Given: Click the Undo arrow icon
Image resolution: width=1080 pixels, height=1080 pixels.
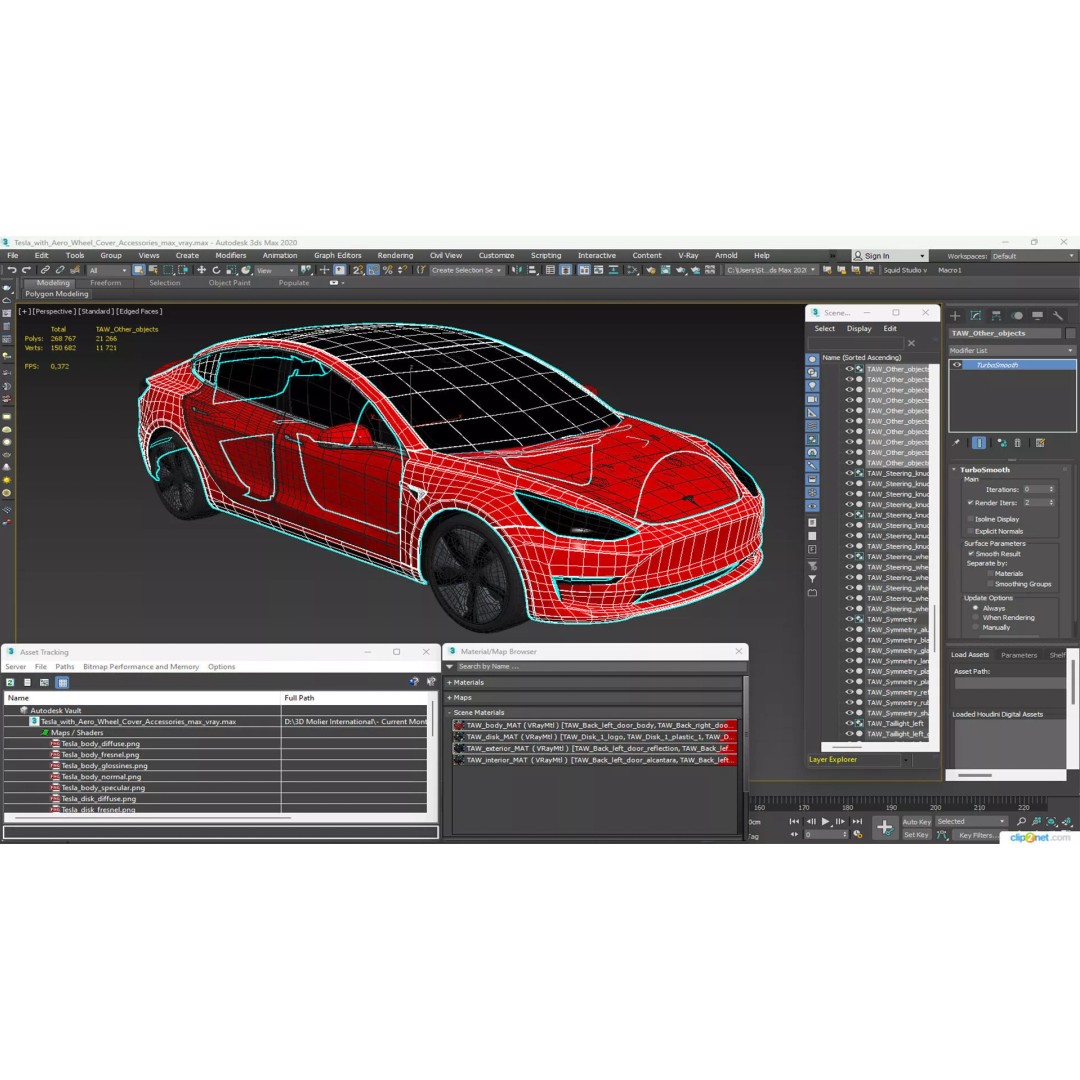Looking at the screenshot, I should pos(12,270).
